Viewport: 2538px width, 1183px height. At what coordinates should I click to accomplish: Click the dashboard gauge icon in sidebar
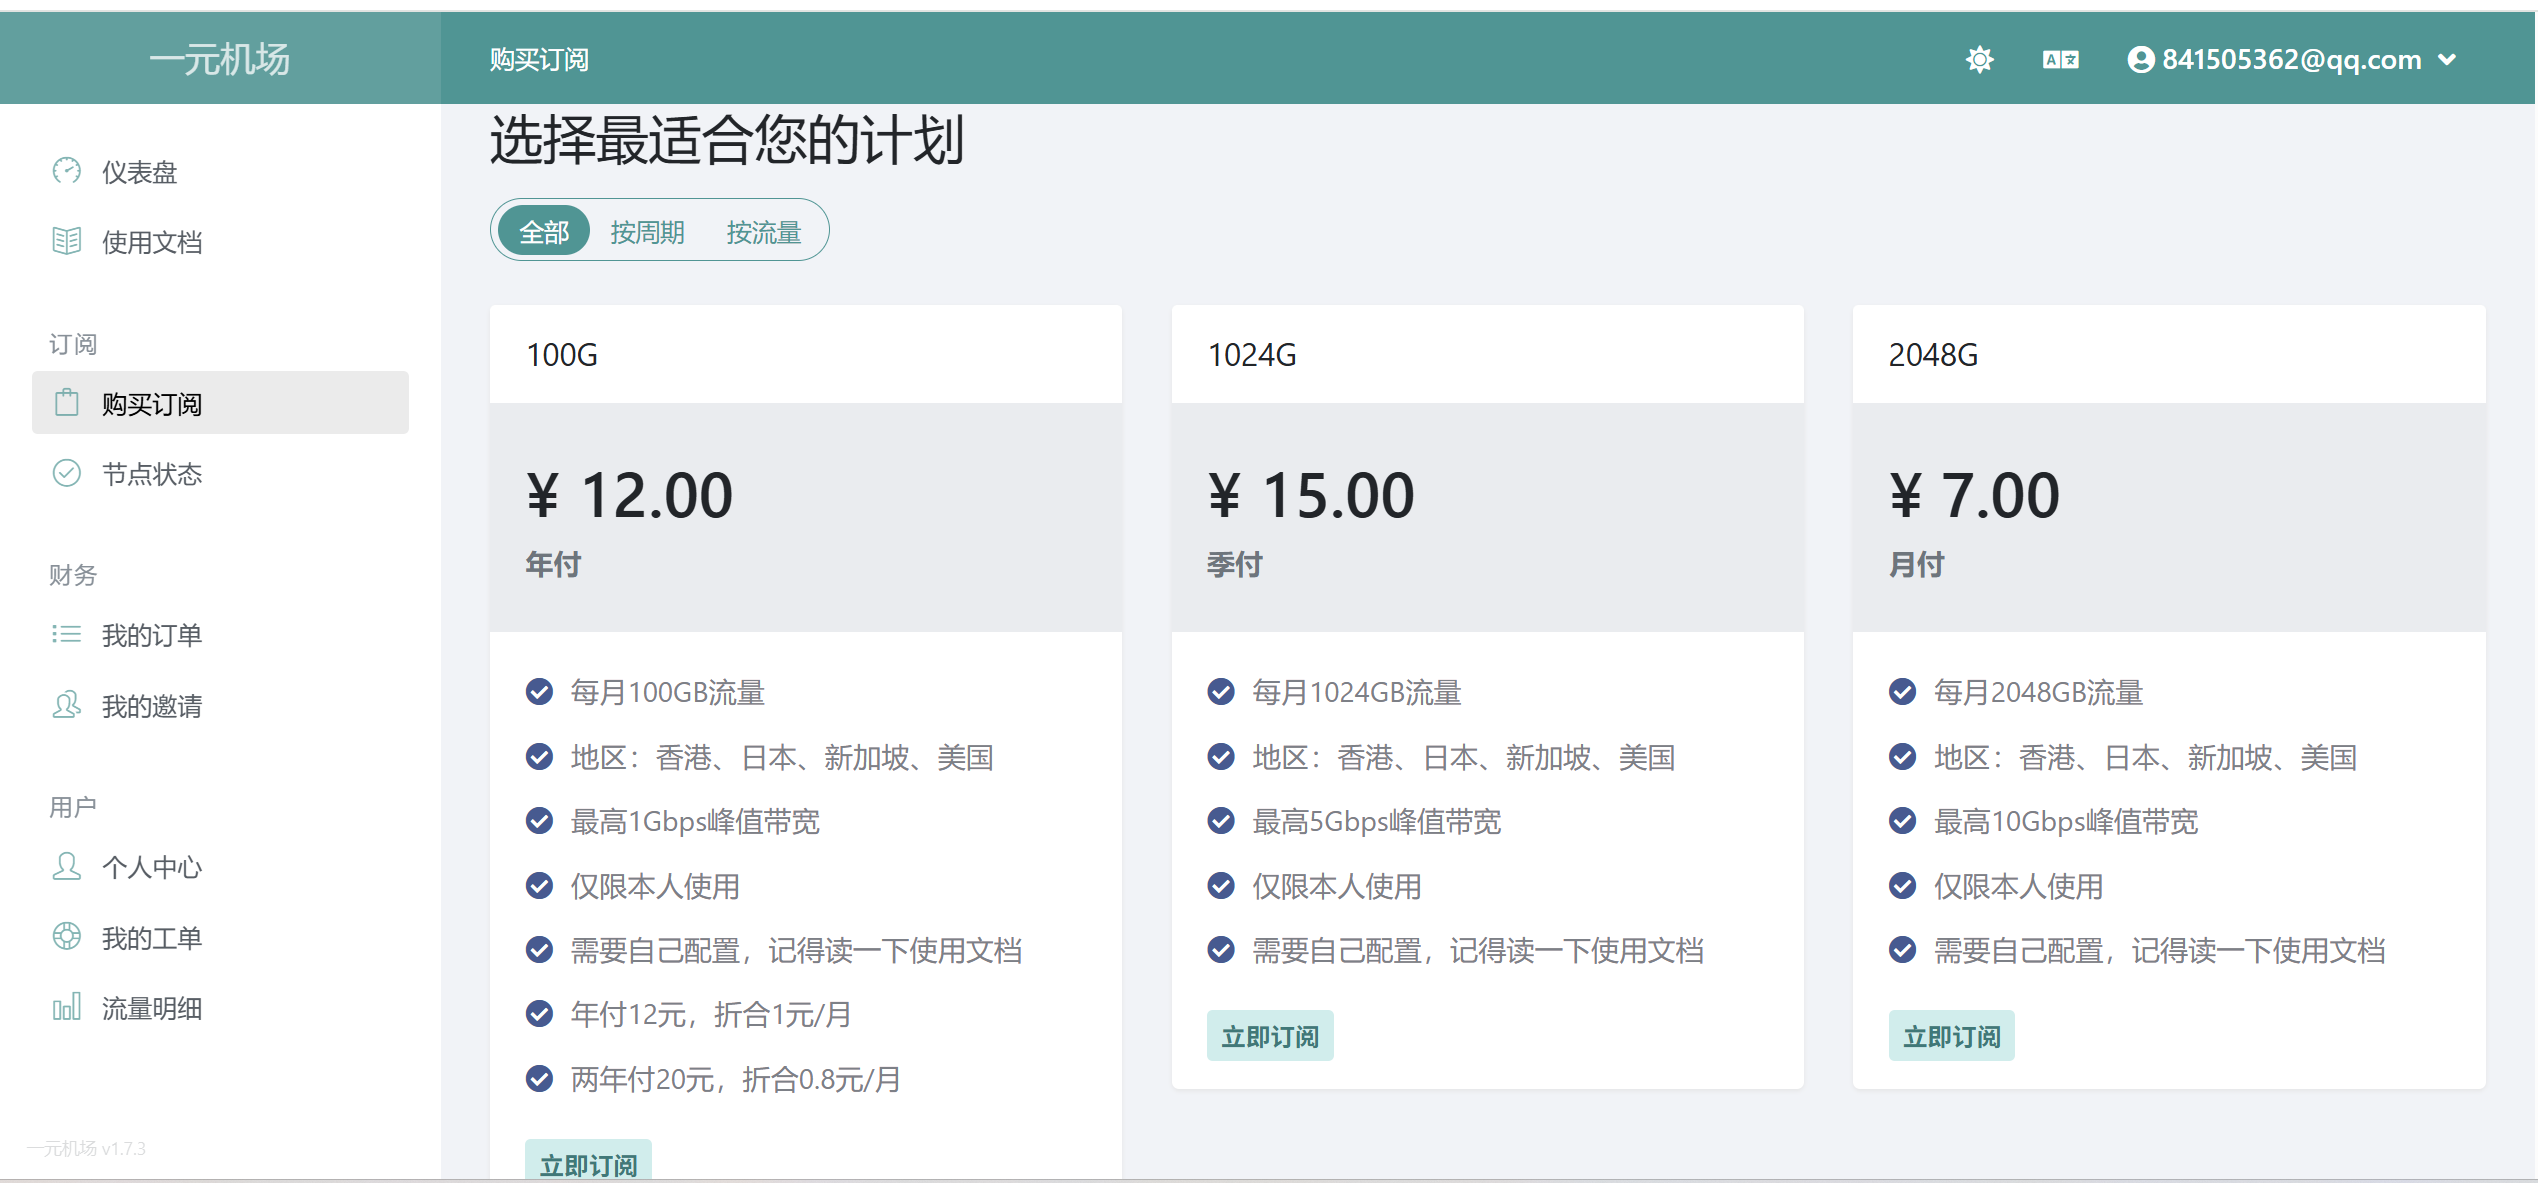[67, 171]
